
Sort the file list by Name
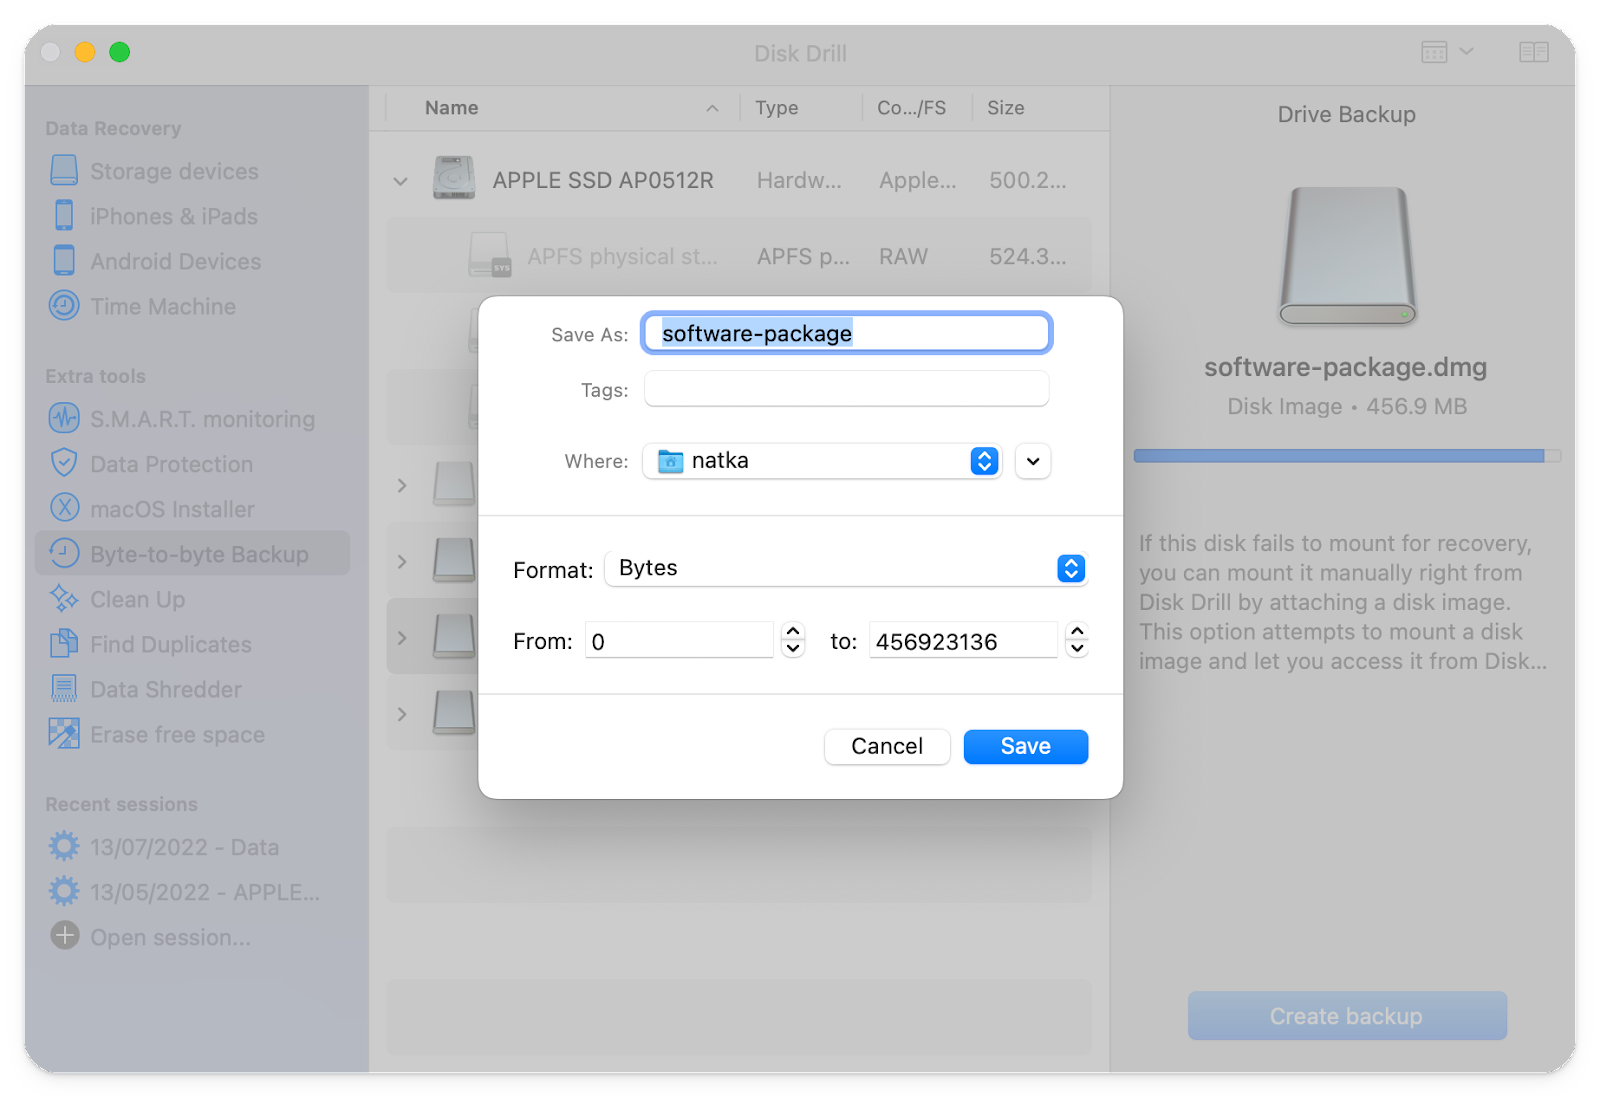coord(451,107)
